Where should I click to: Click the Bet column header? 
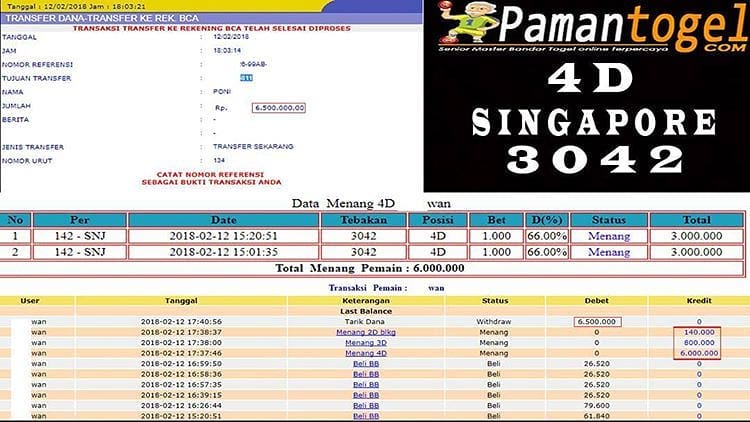coord(496,220)
